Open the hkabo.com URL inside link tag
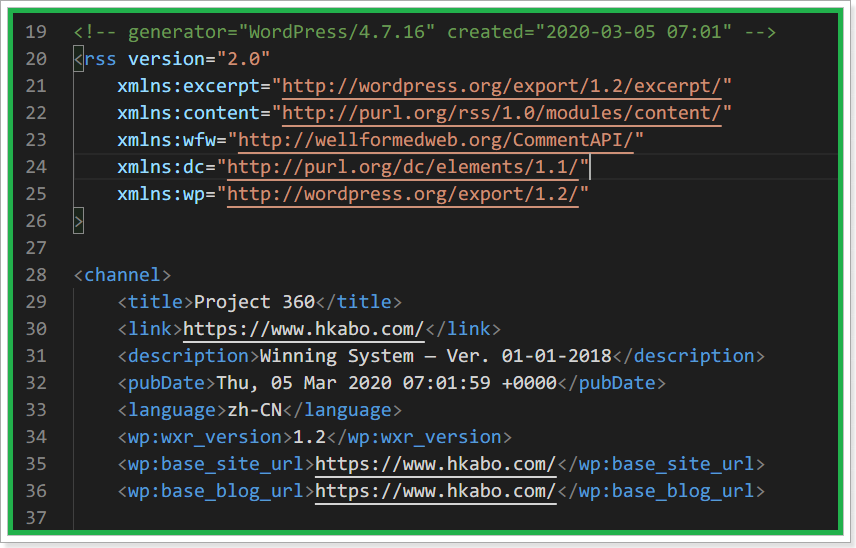 tap(304, 329)
